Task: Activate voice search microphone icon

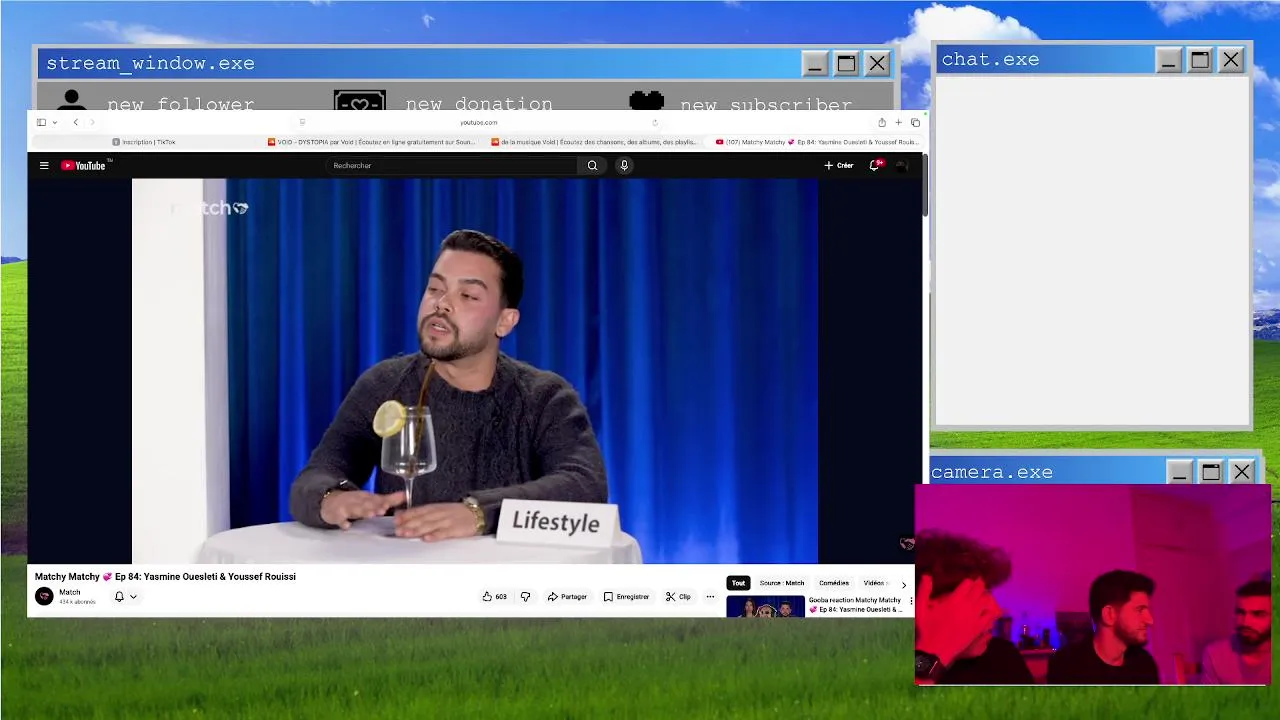Action: pyautogui.click(x=624, y=165)
